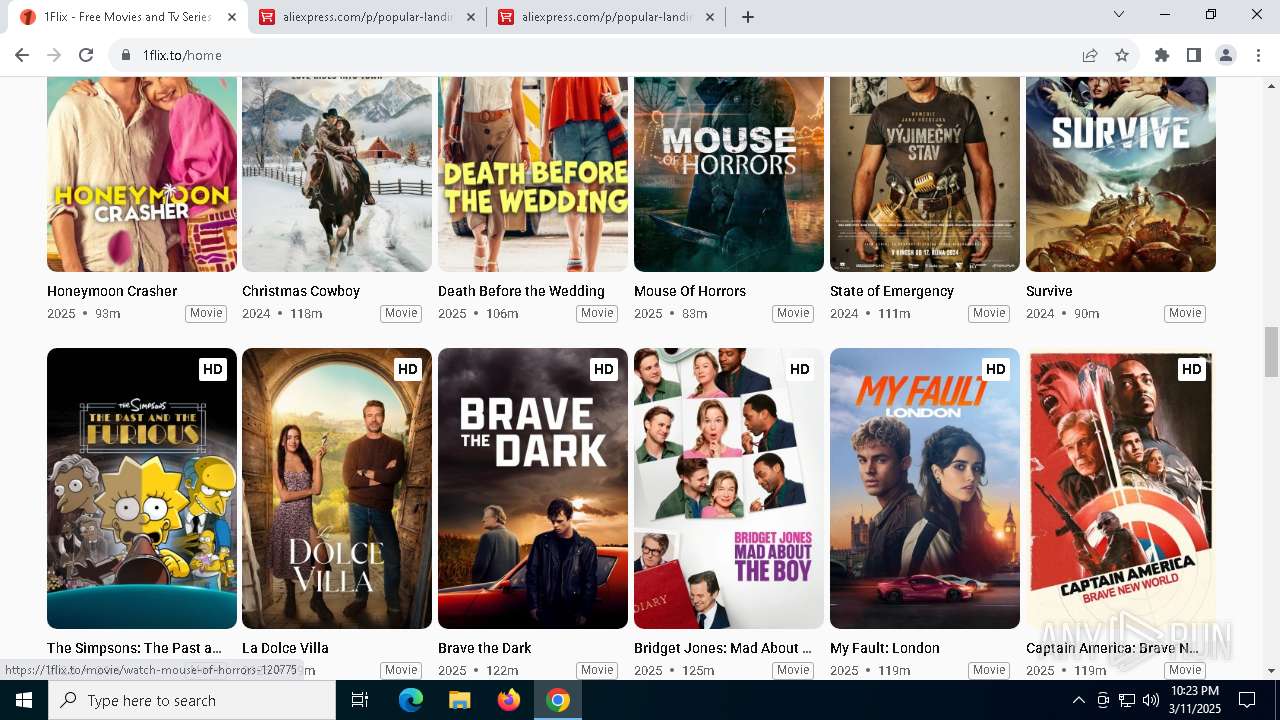The width and height of the screenshot is (1280, 720).
Task: Click the Death Before the Wedding title
Action: [x=521, y=291]
